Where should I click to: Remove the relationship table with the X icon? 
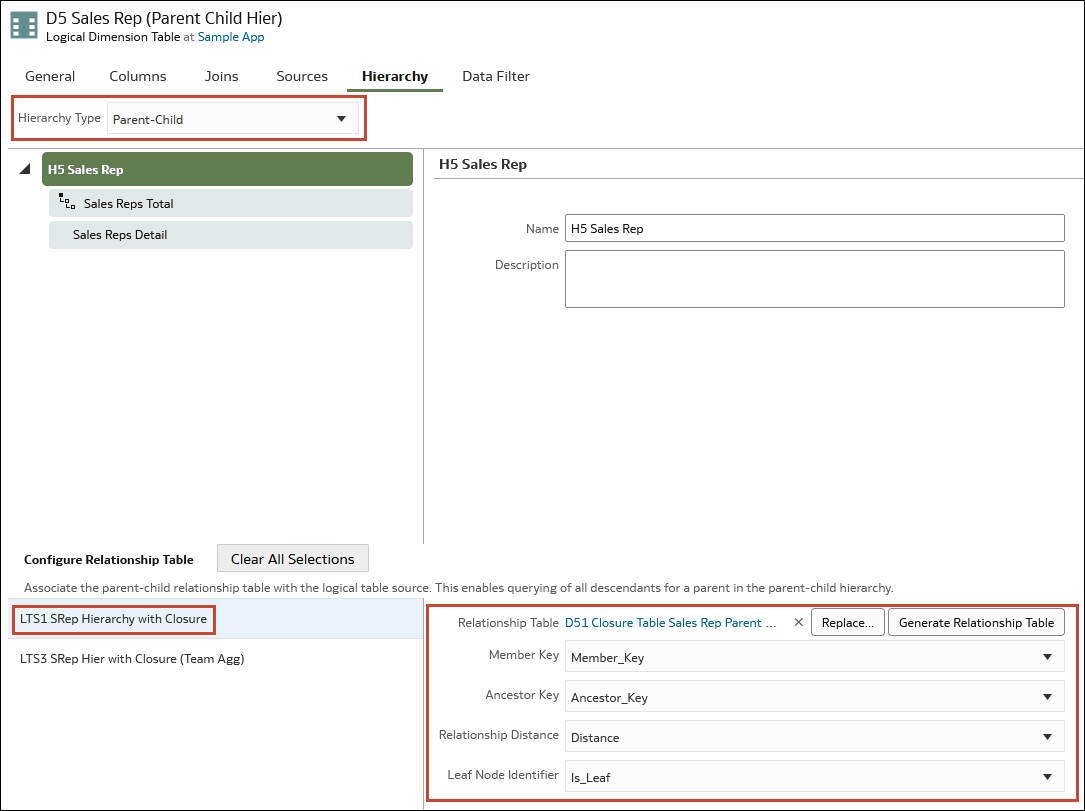798,622
